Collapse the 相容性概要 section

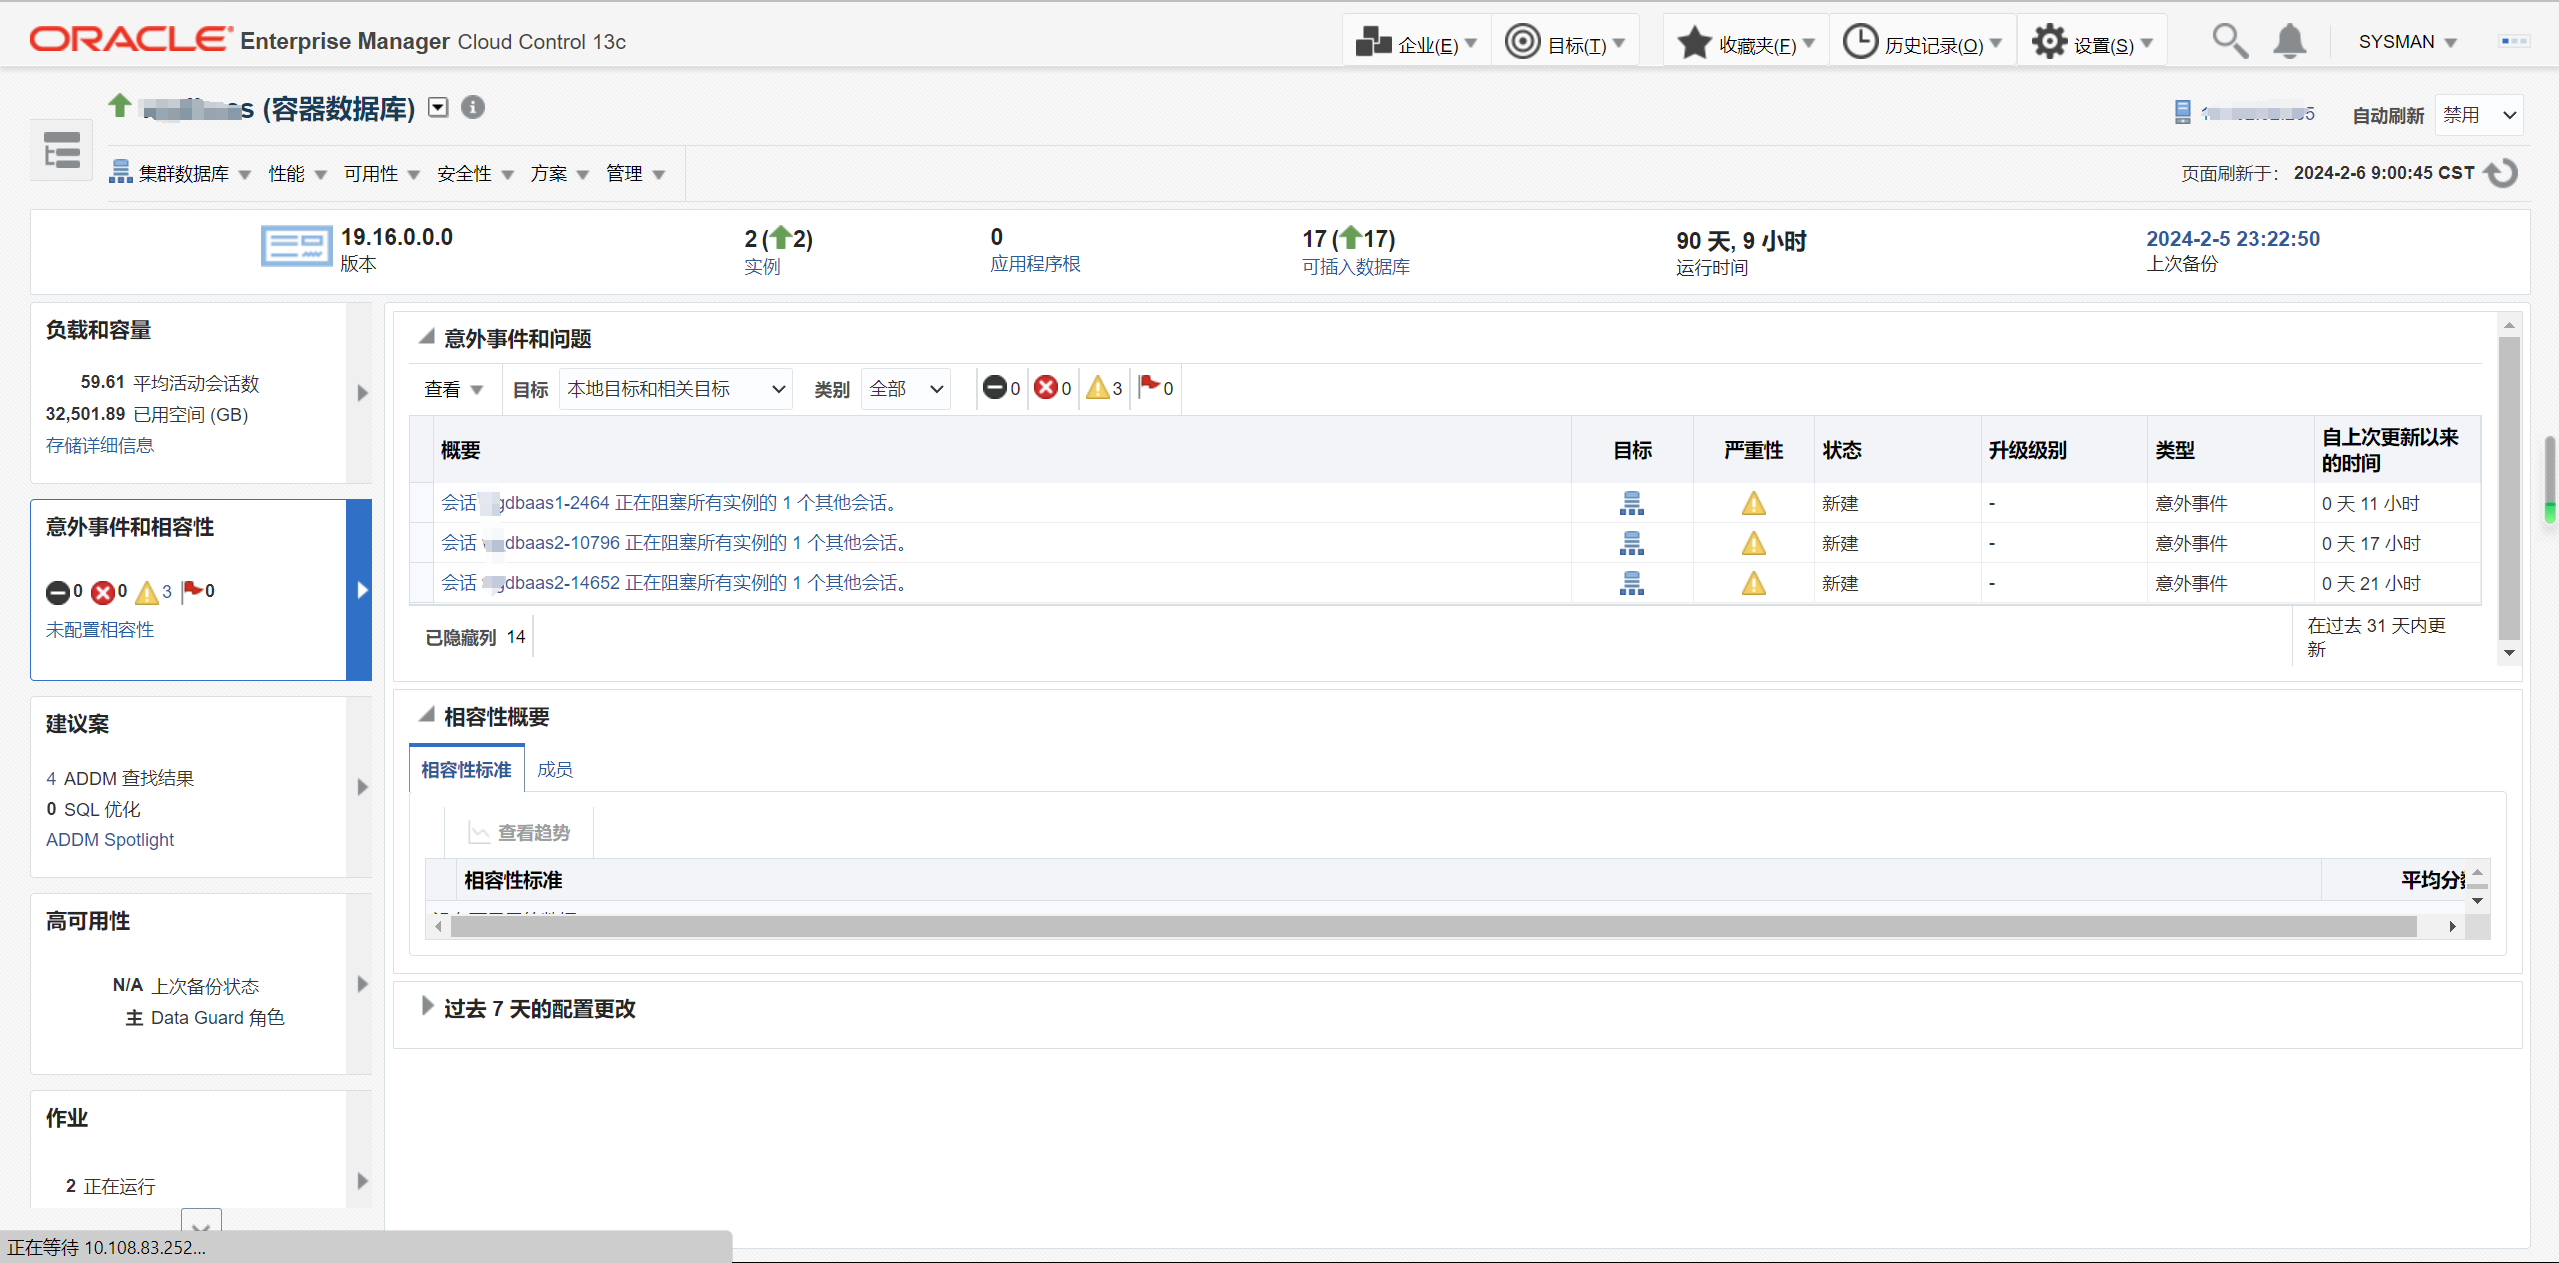click(427, 716)
